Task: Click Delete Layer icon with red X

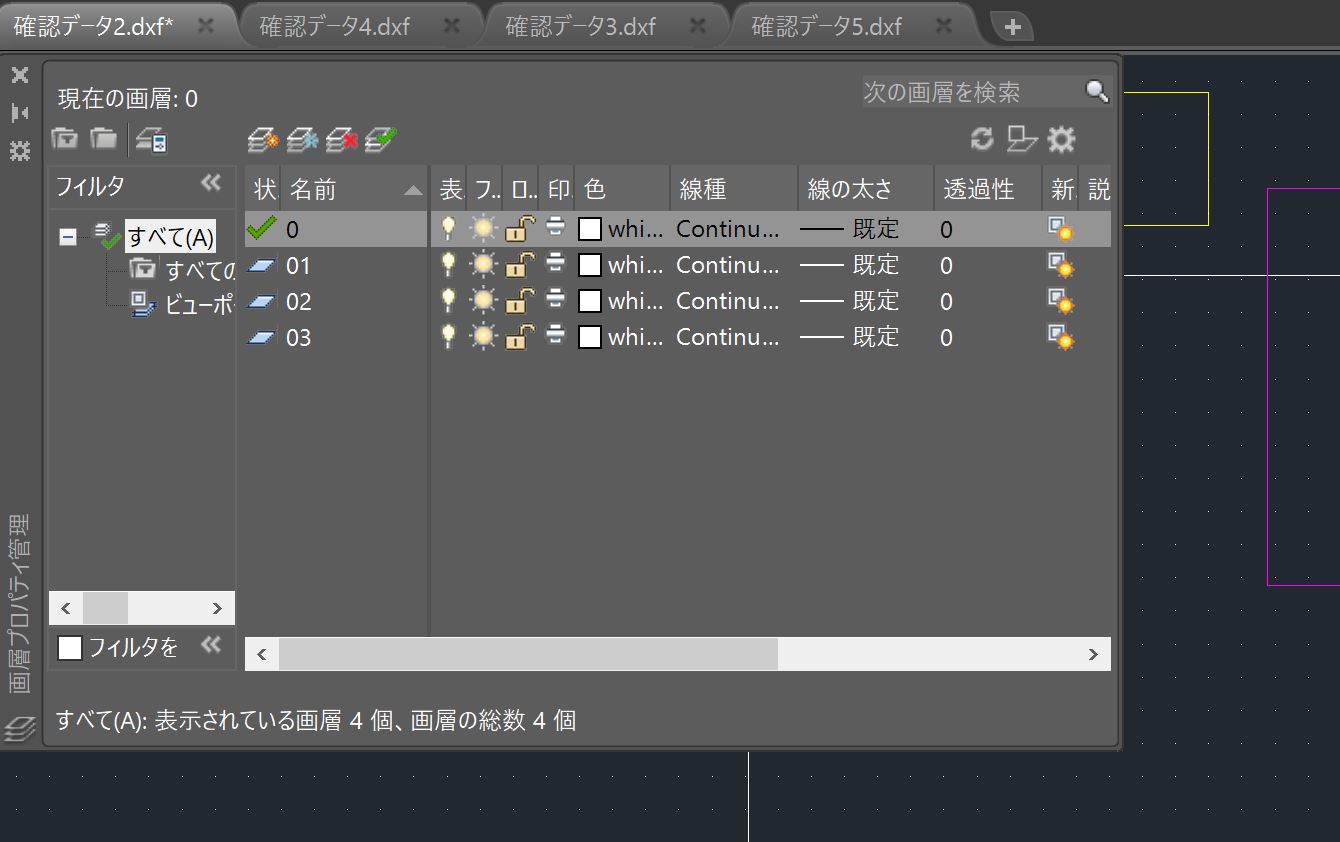Action: coord(342,140)
